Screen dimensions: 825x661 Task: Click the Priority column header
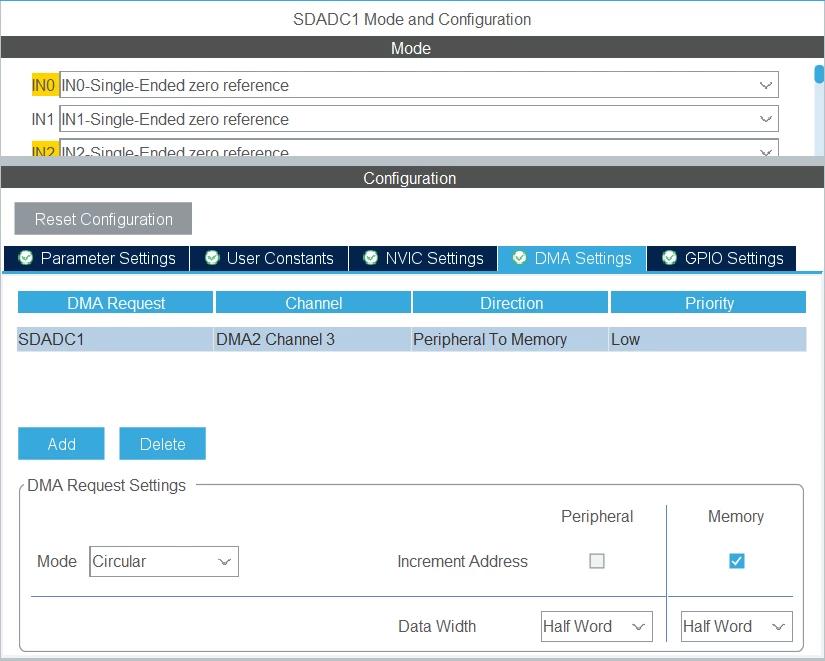tap(709, 303)
